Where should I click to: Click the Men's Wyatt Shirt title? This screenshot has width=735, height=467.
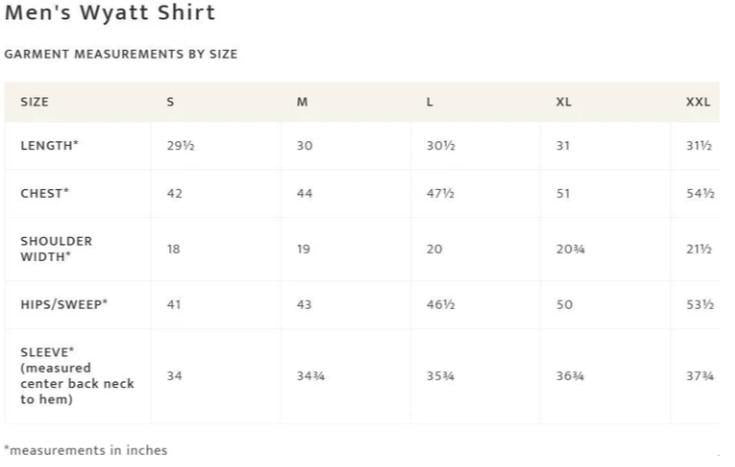pos(110,13)
